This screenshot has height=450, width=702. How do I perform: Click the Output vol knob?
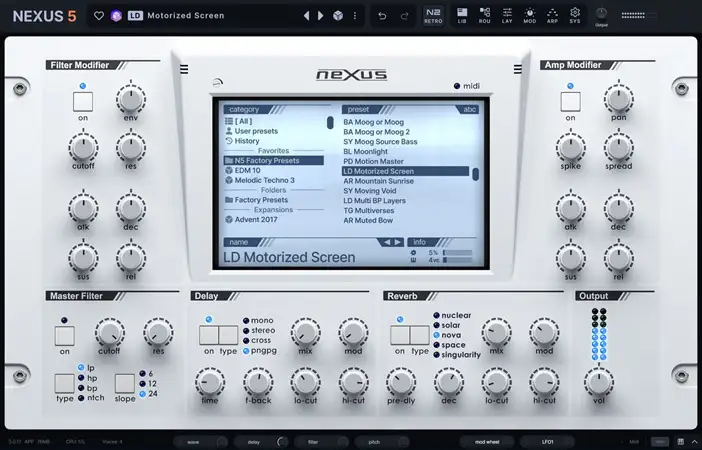599,383
